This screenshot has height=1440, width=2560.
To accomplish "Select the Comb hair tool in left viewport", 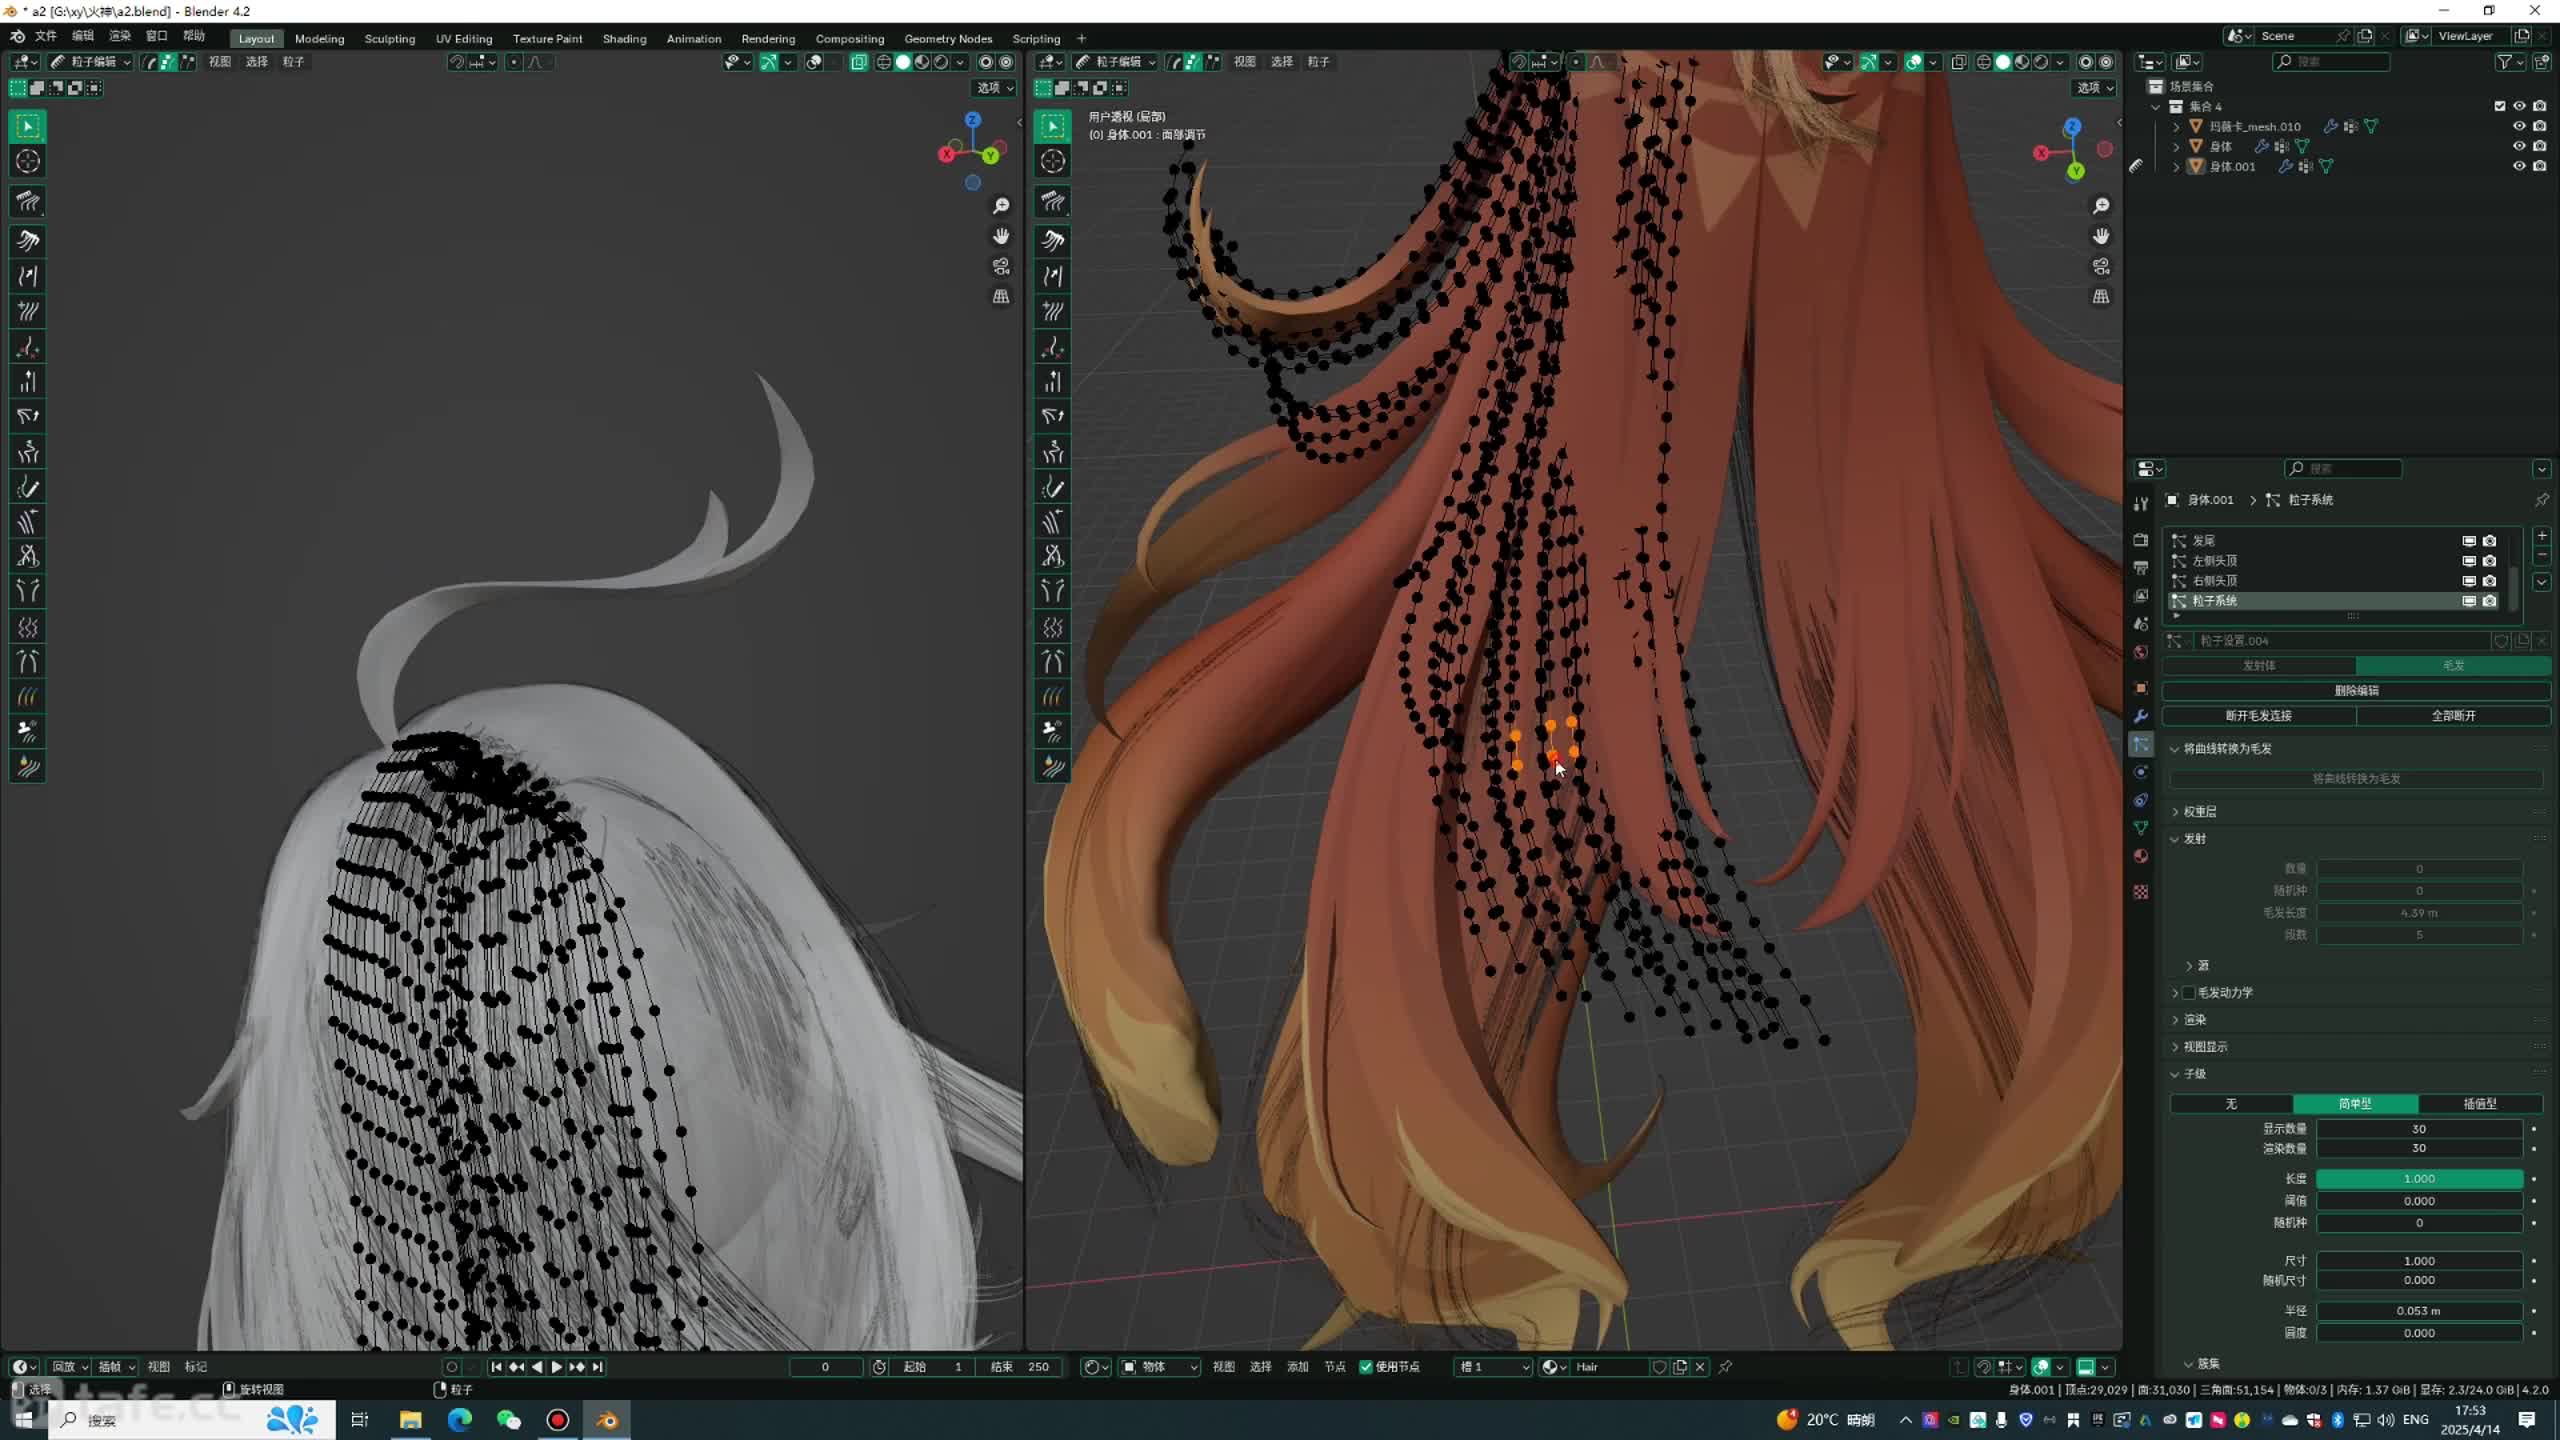I will 28,201.
